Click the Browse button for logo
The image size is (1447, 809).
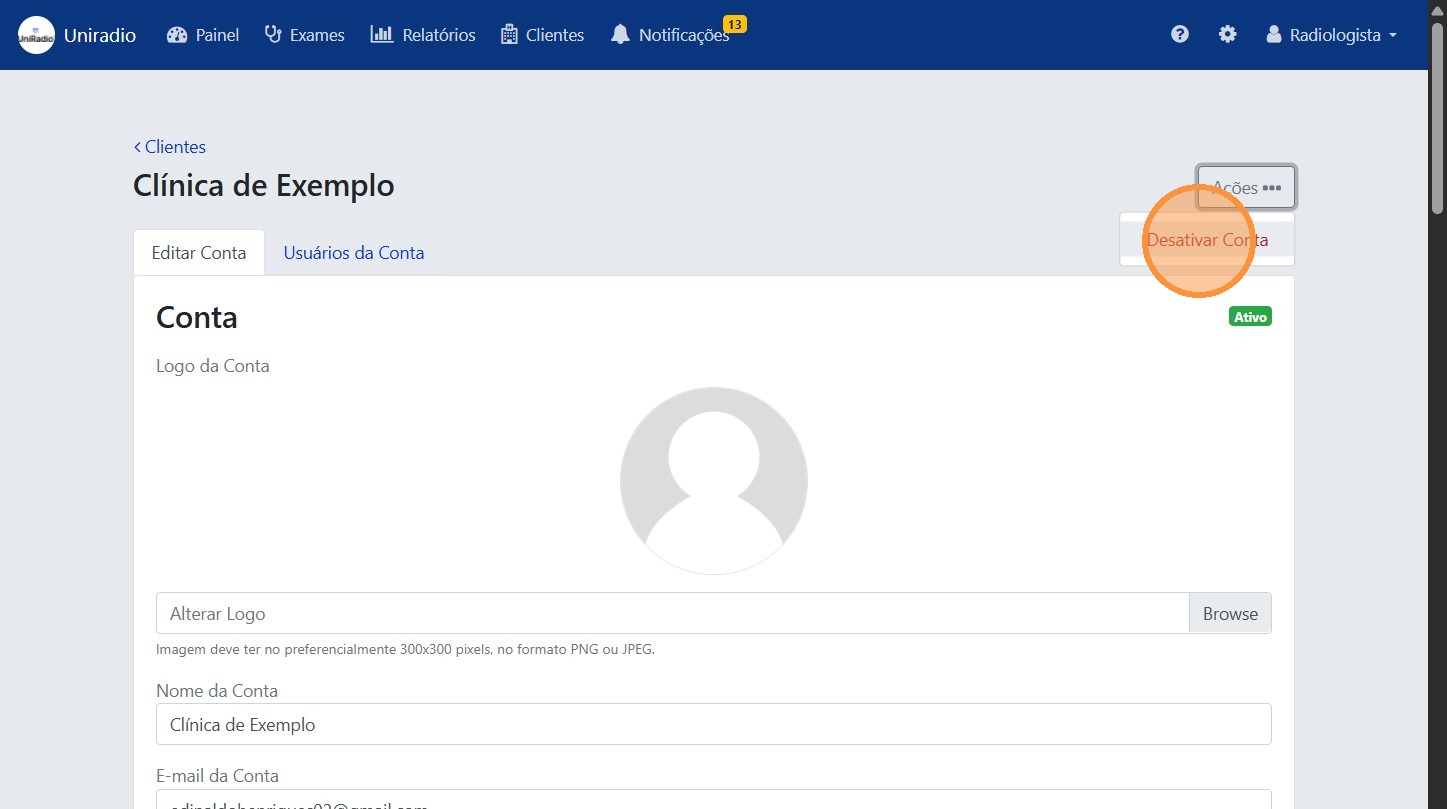[1230, 614]
